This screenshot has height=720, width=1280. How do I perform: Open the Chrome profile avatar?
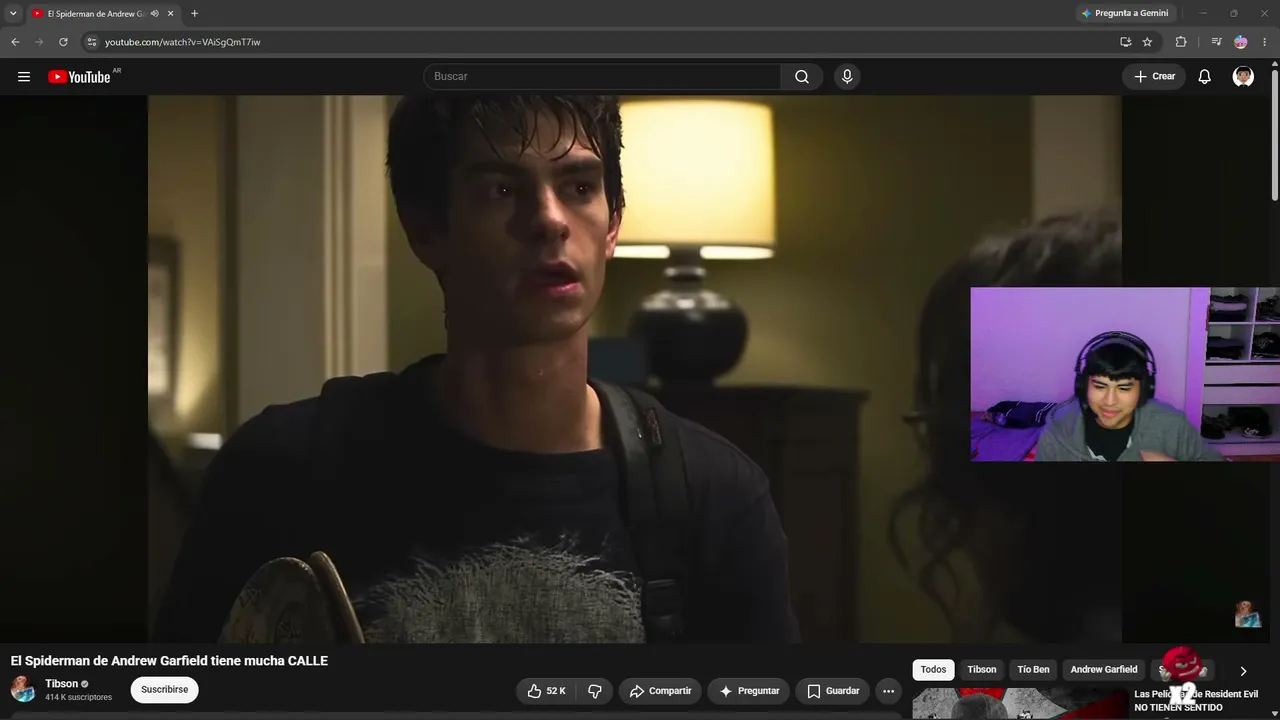click(x=1241, y=42)
